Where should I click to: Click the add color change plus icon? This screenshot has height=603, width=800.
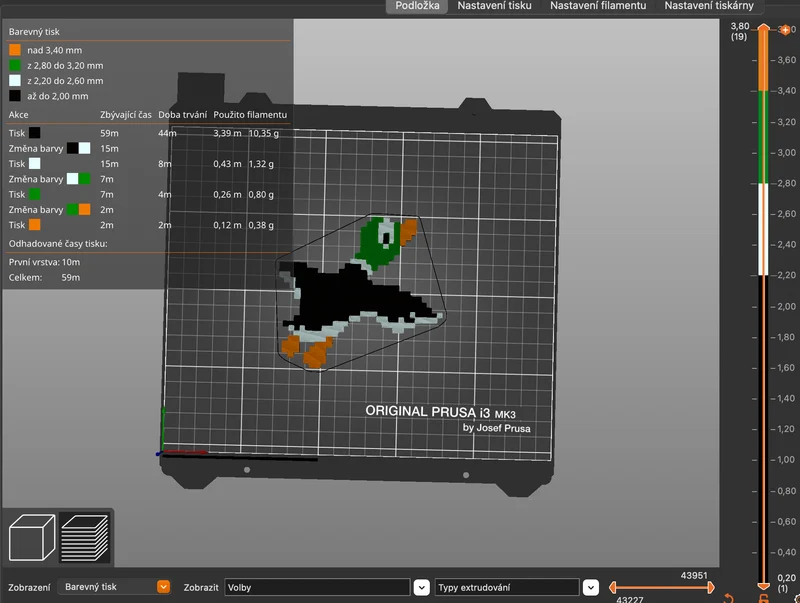[785, 31]
